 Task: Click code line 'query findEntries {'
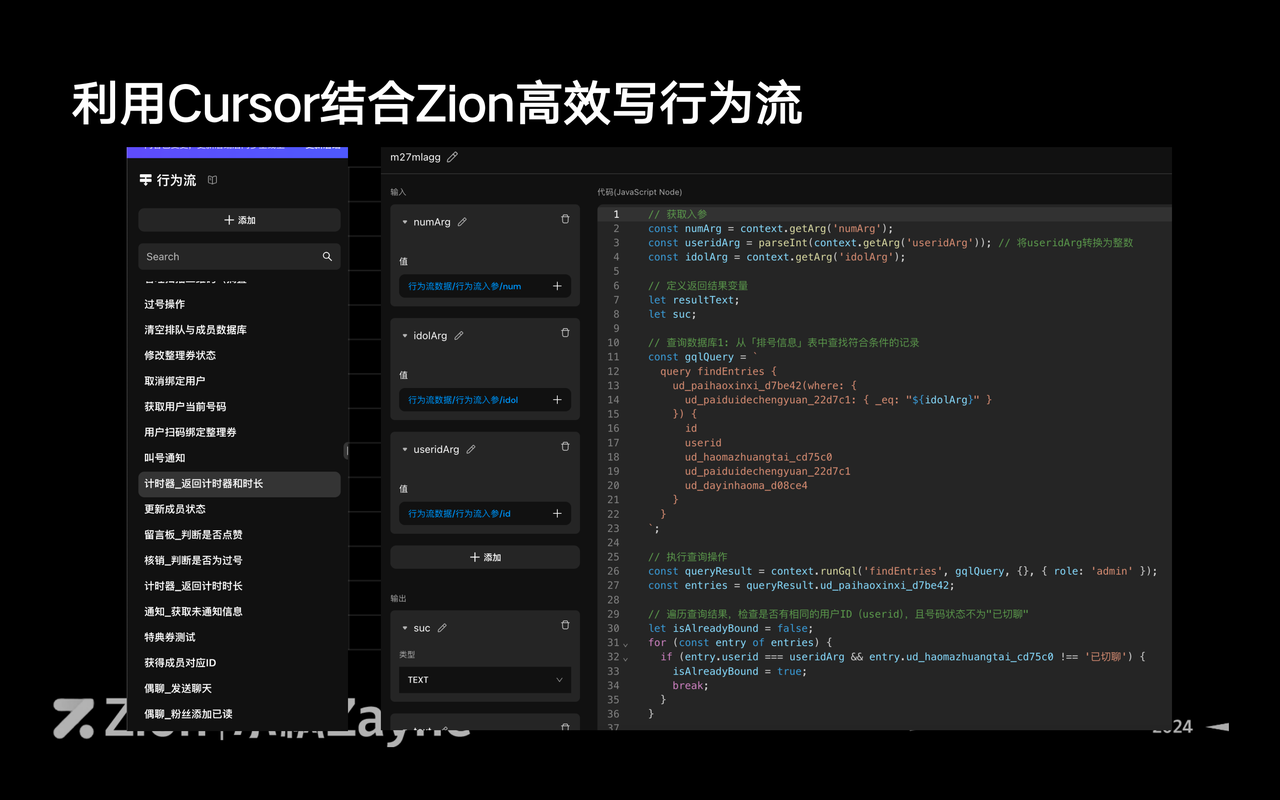(x=718, y=371)
